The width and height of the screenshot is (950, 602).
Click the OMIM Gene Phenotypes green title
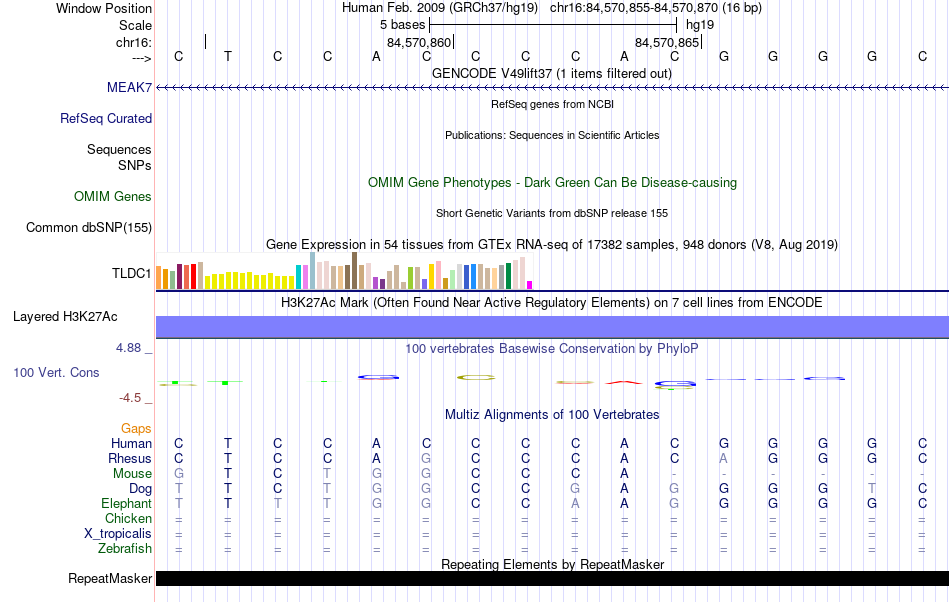point(552,182)
